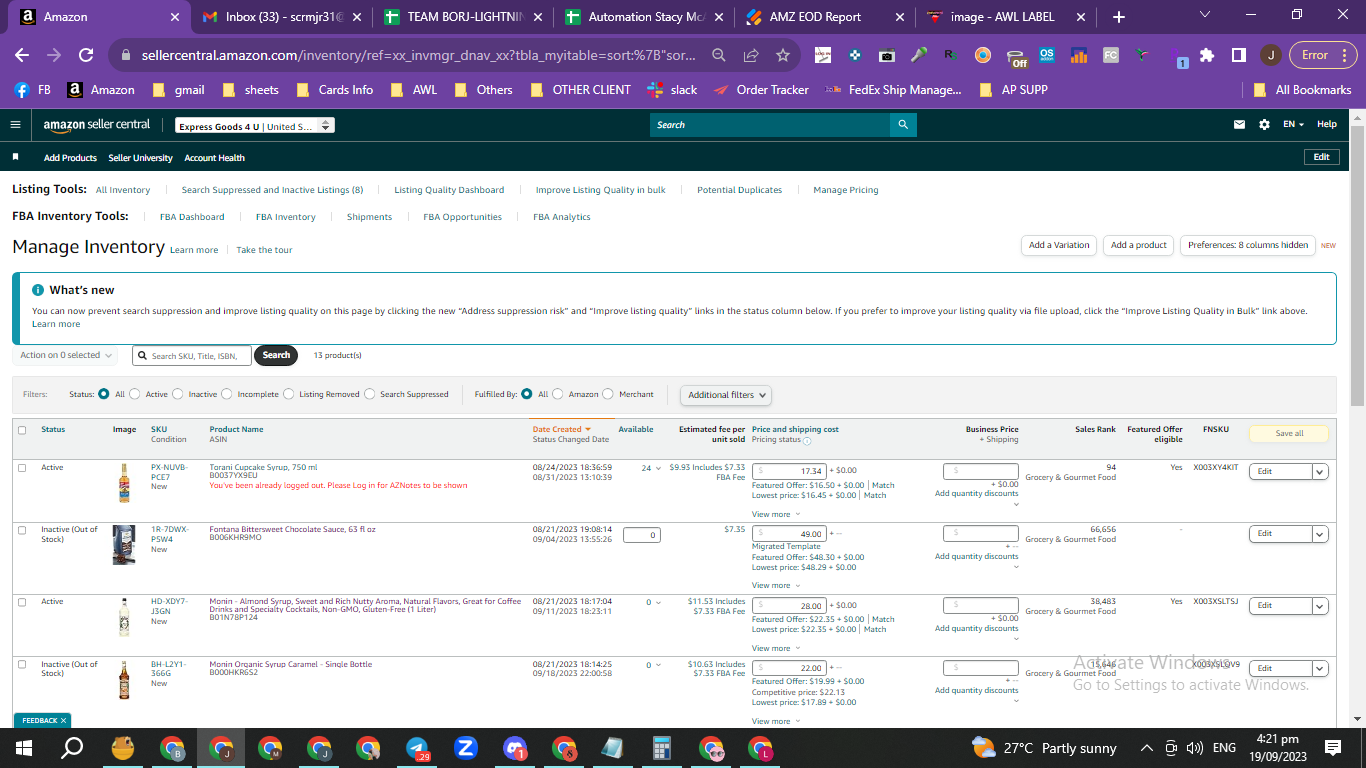Open the Seller Central settings gear
Image resolution: width=1366 pixels, height=768 pixels.
(1264, 125)
